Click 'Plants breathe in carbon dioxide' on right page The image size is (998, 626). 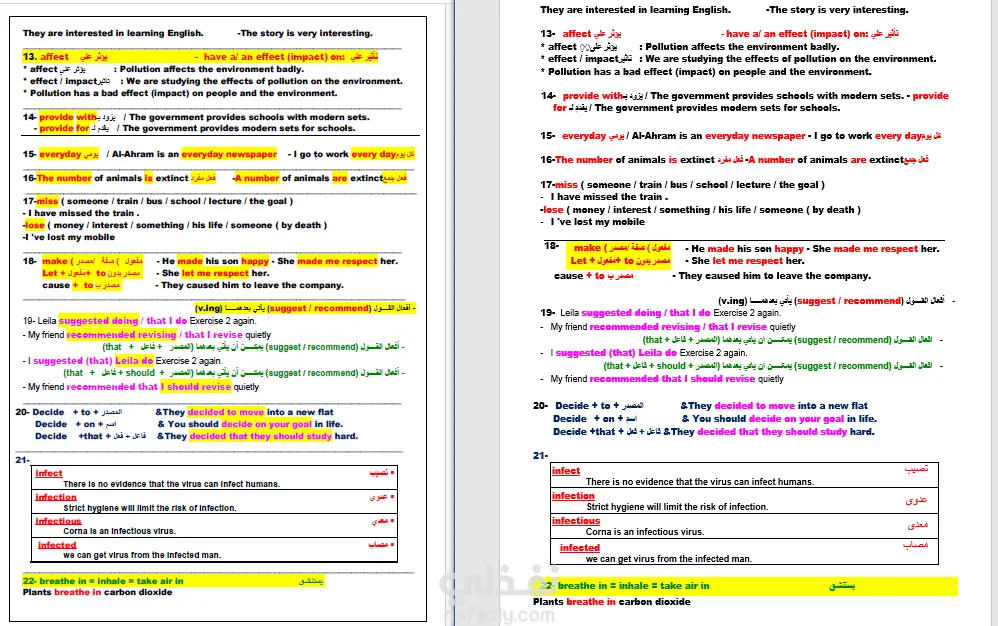pos(612,602)
